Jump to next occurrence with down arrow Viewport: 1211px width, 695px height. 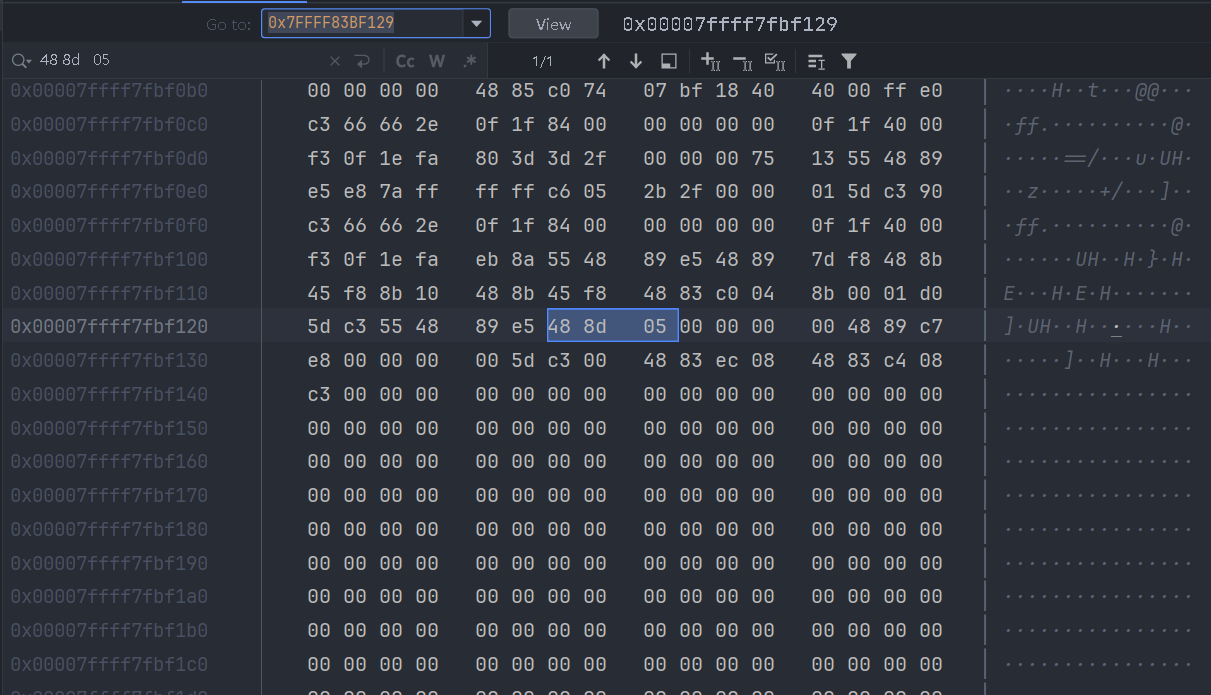tap(636, 61)
